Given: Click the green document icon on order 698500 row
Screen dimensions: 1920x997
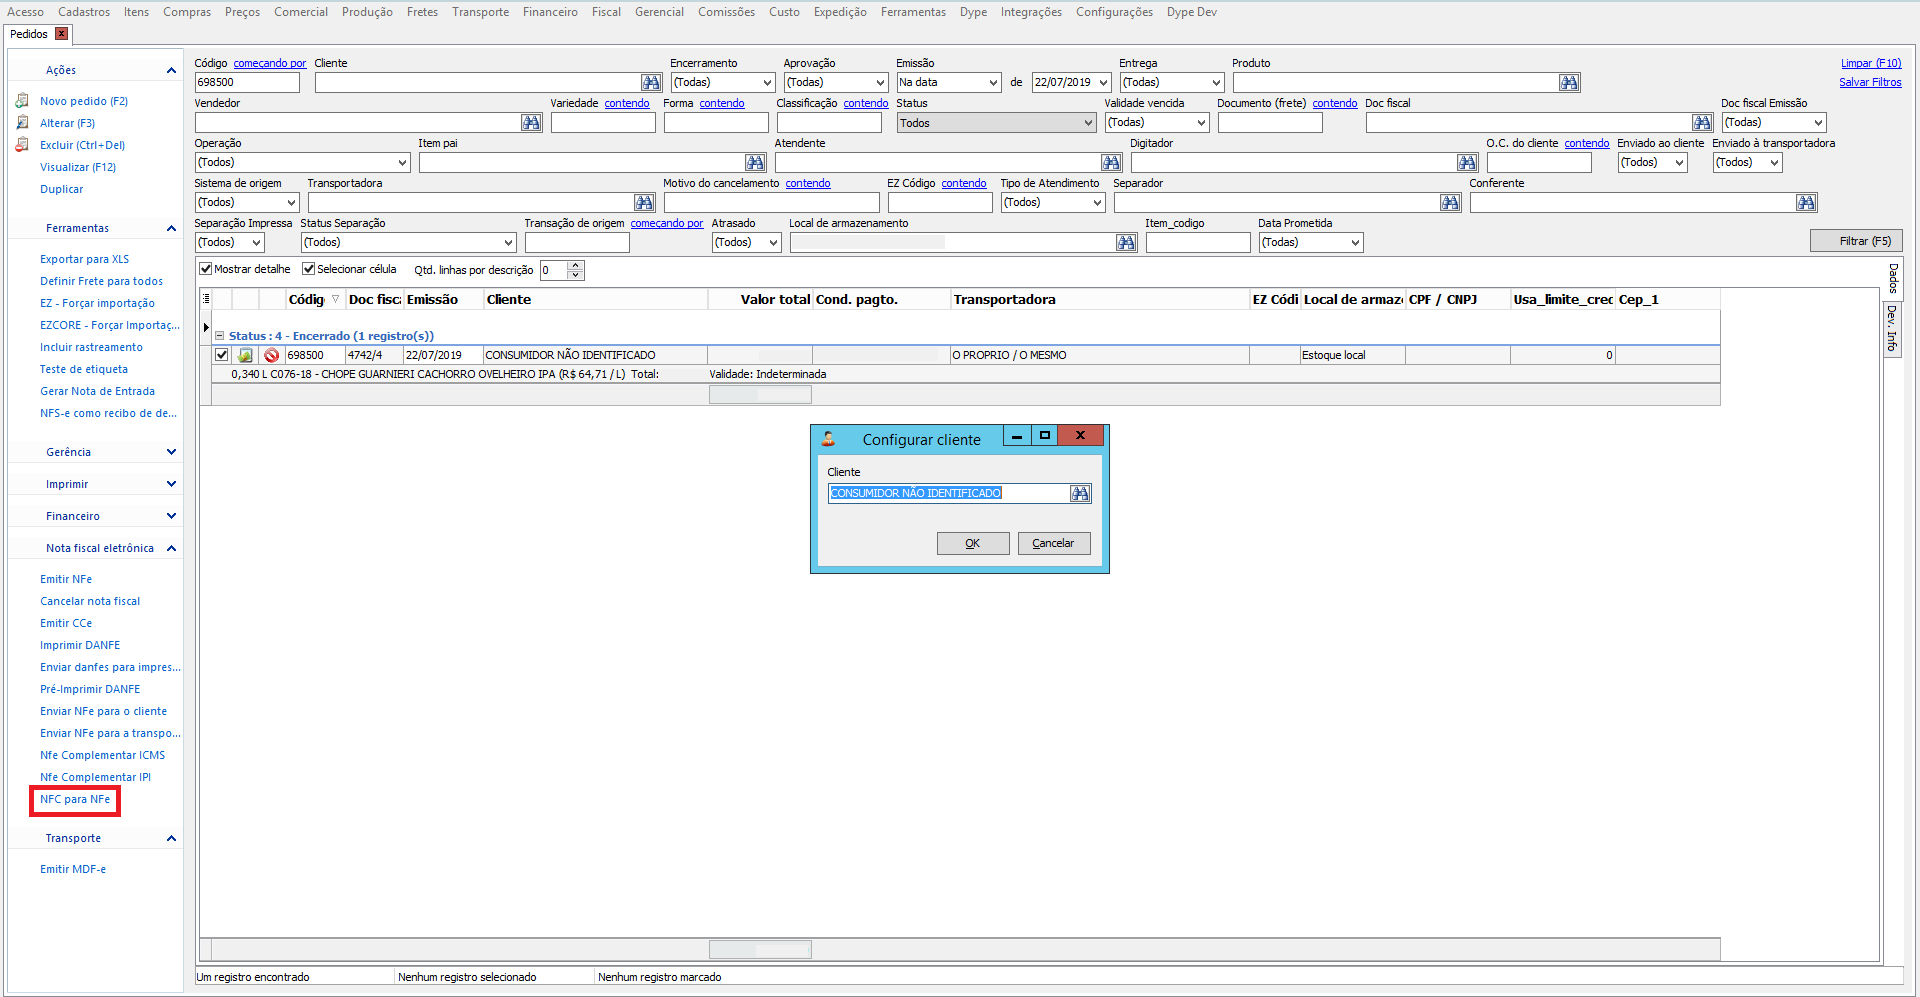Looking at the screenshot, I should (x=245, y=355).
